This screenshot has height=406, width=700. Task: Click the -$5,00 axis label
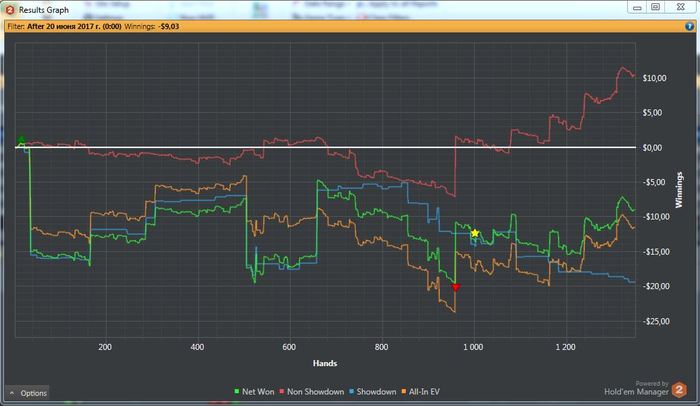(654, 182)
